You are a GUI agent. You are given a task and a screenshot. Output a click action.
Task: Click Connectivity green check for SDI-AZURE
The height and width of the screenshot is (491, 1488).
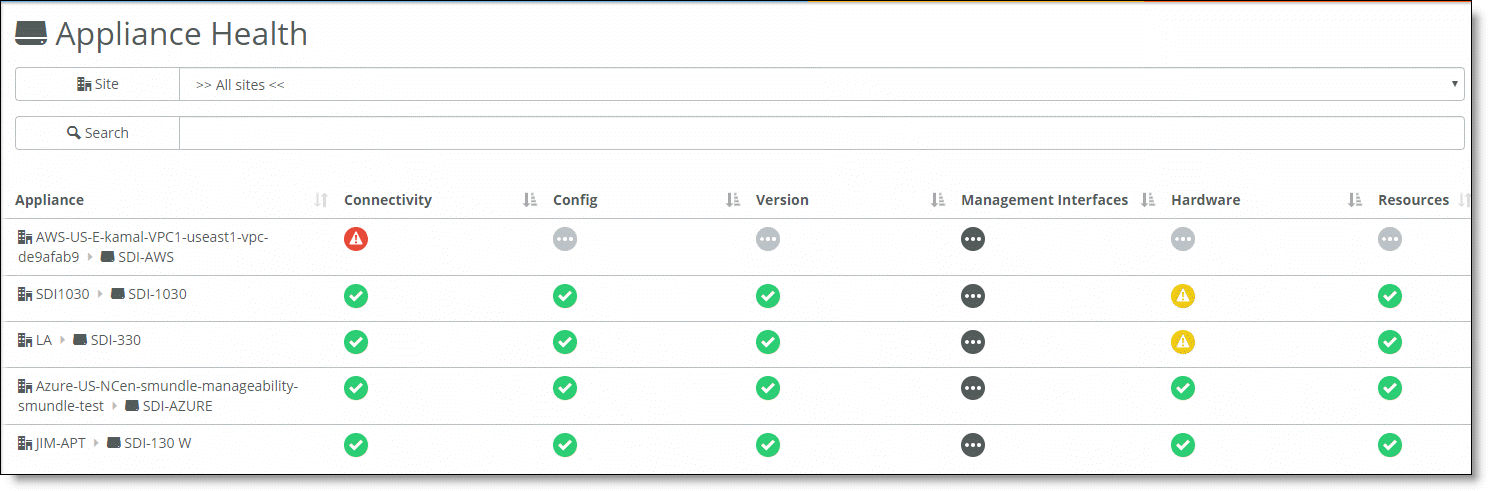click(356, 388)
